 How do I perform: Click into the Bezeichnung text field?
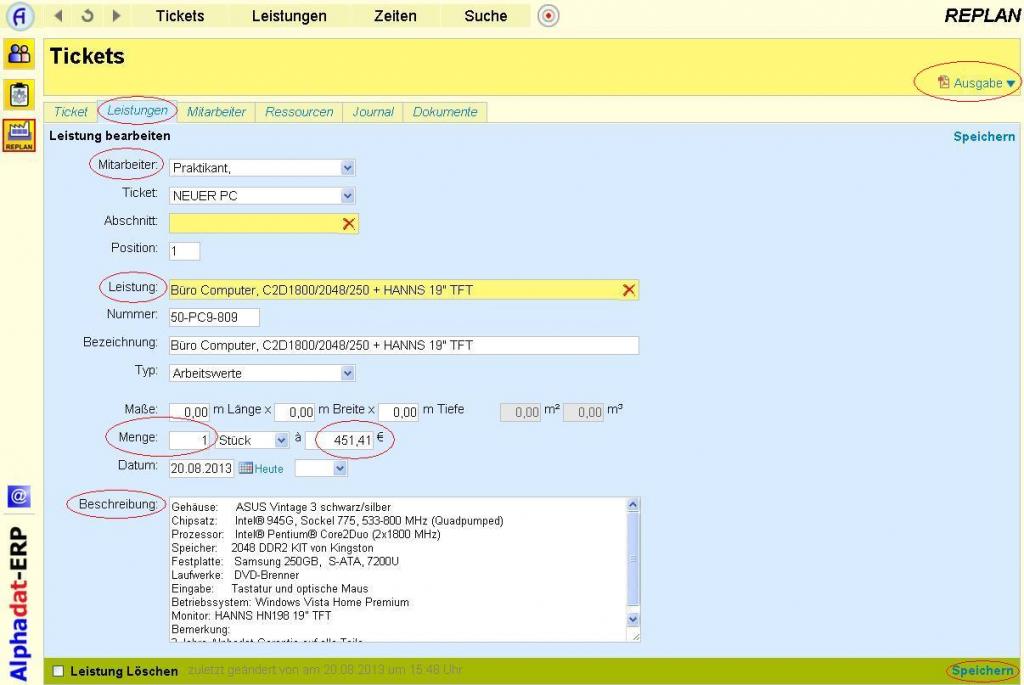coord(404,345)
